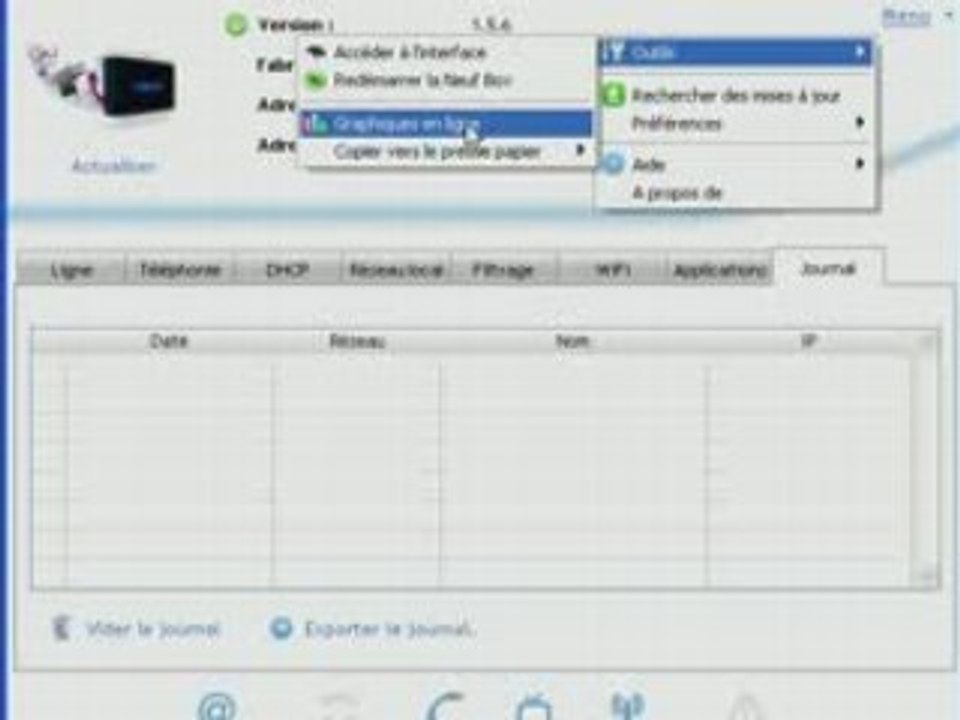Click Exporter le journal link
960x720 pixels.
(389, 629)
